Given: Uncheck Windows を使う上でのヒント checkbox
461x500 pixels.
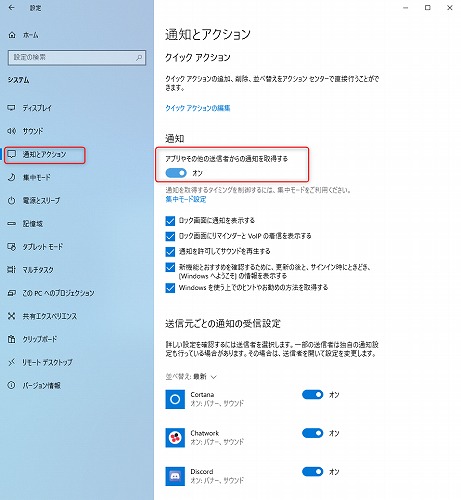Looking at the screenshot, I should 170,288.
